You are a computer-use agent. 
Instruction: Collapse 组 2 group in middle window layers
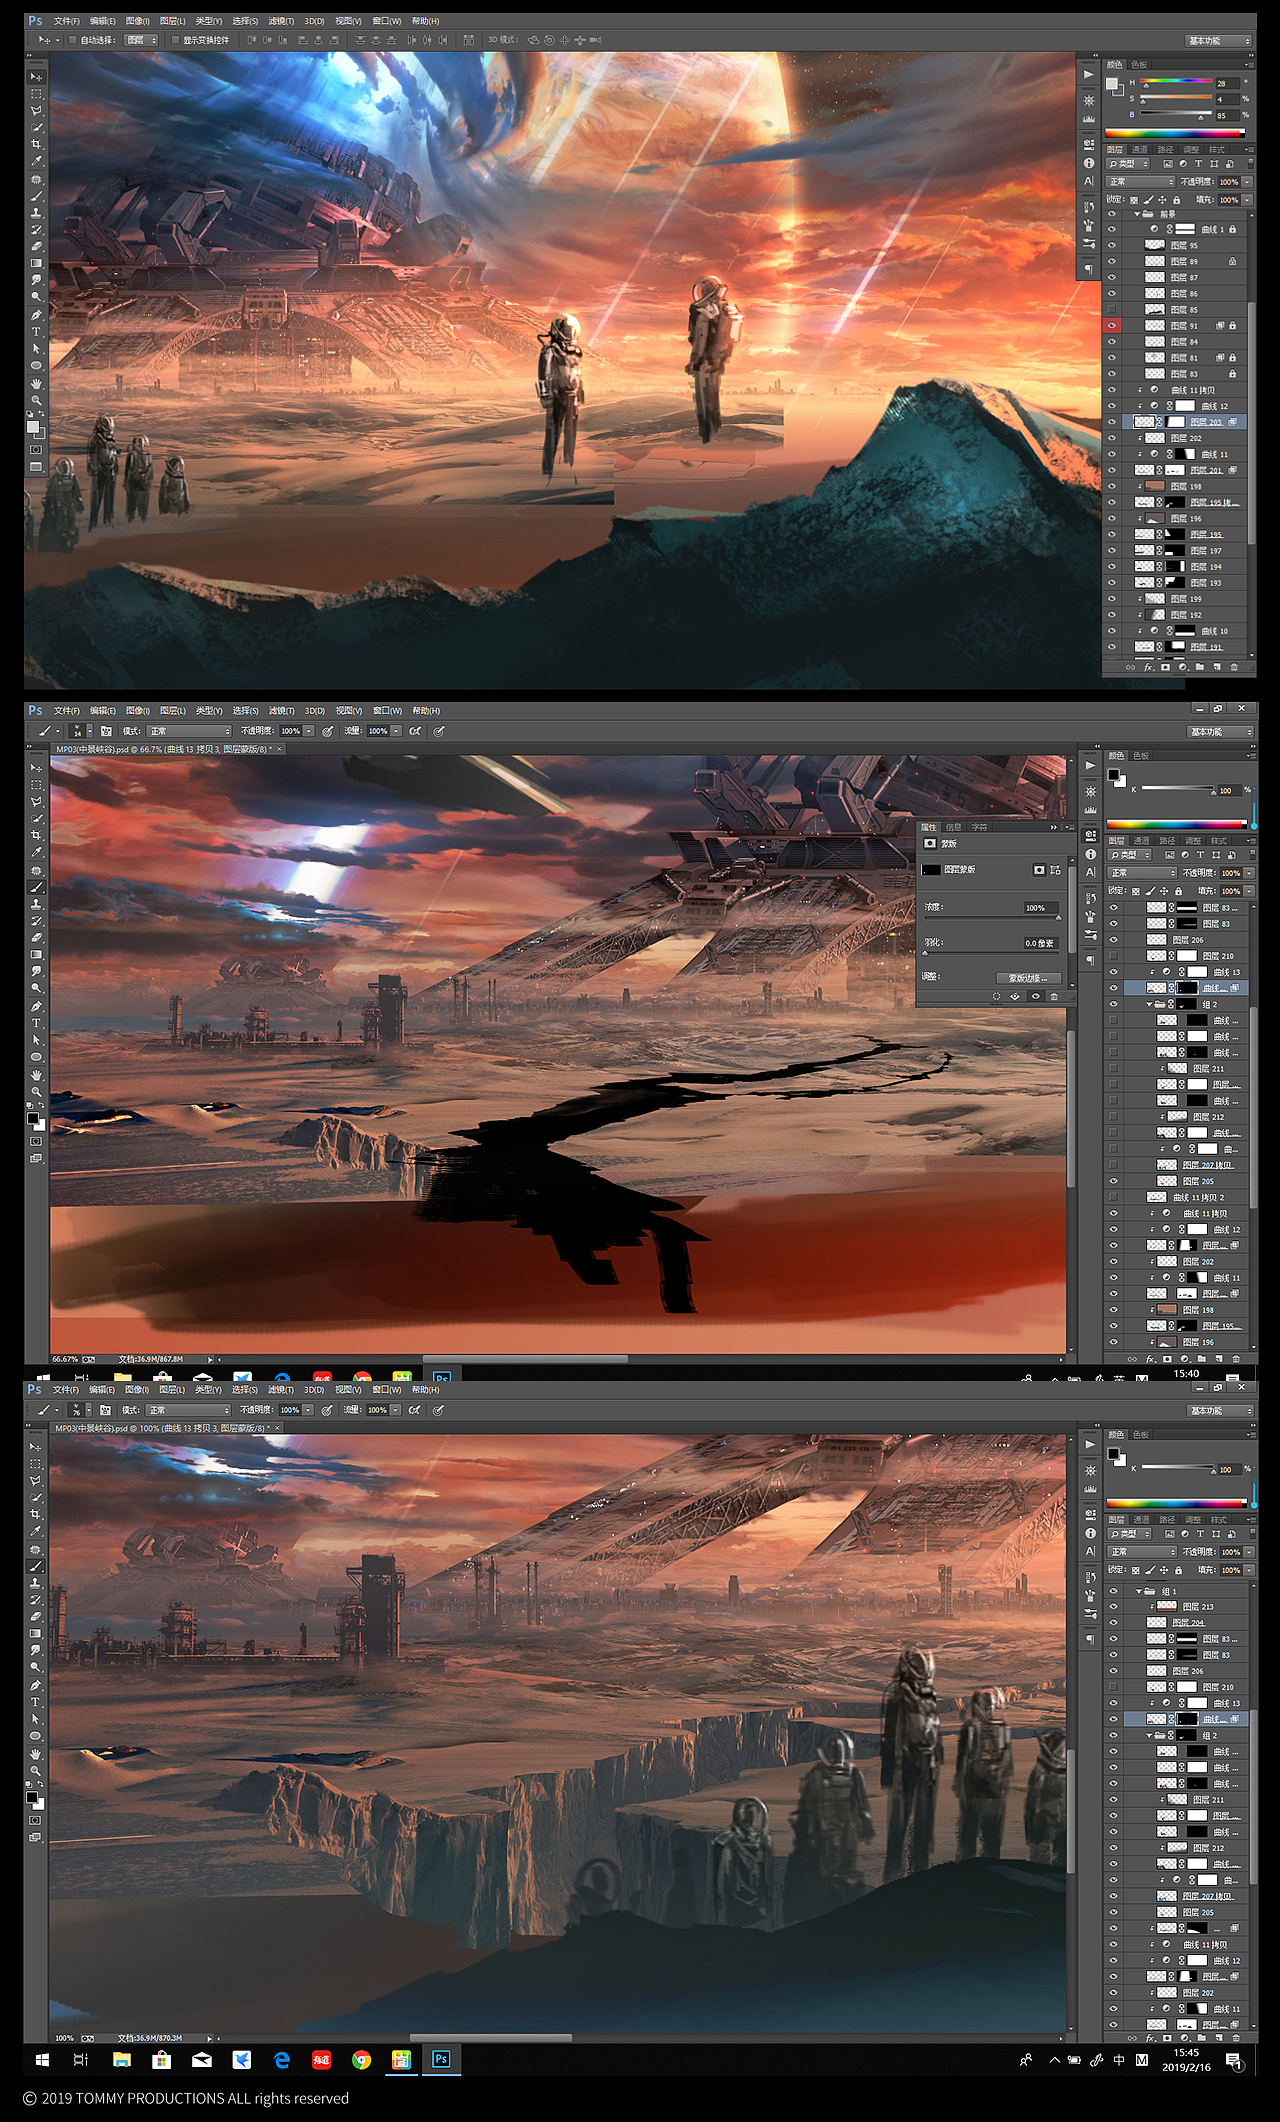[x=1149, y=1004]
